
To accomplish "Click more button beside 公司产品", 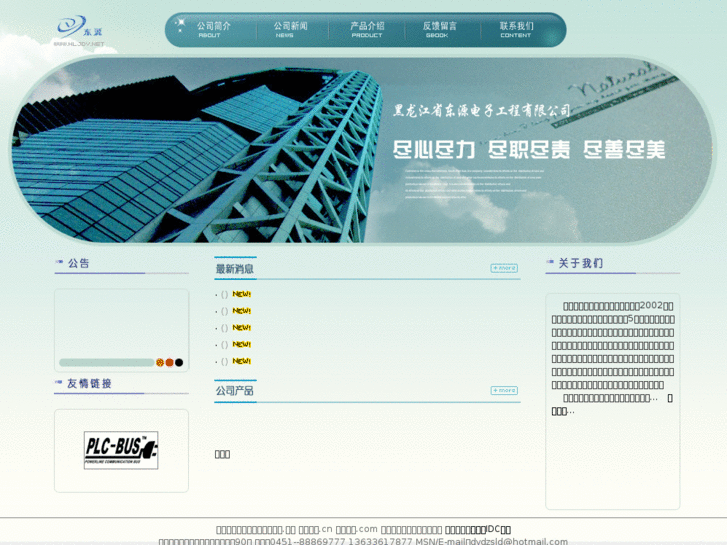I will pyautogui.click(x=504, y=391).
